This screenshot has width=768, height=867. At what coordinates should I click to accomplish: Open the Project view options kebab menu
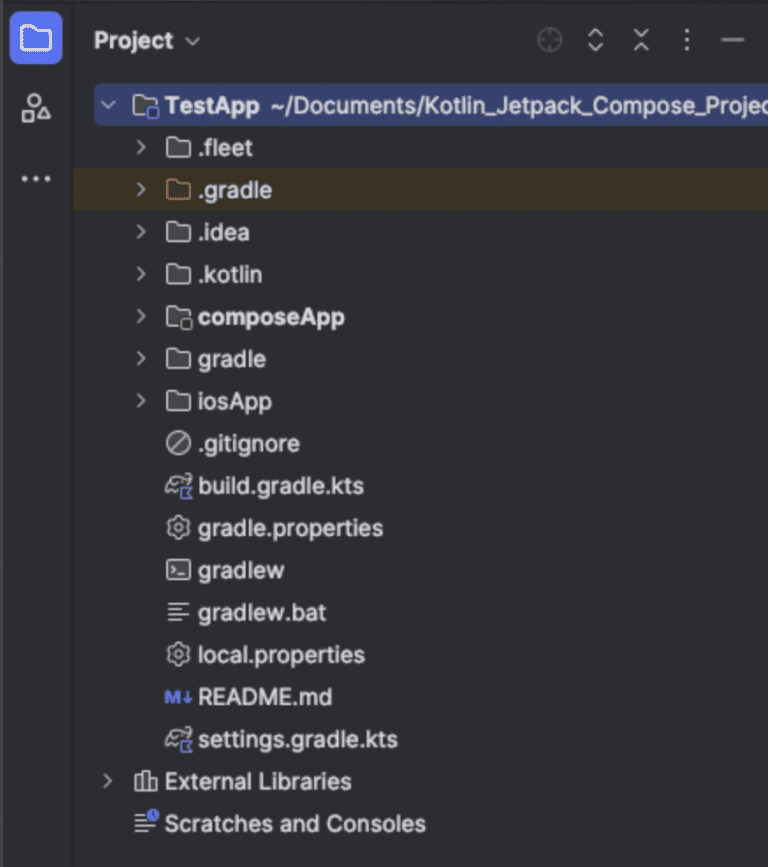pos(687,40)
